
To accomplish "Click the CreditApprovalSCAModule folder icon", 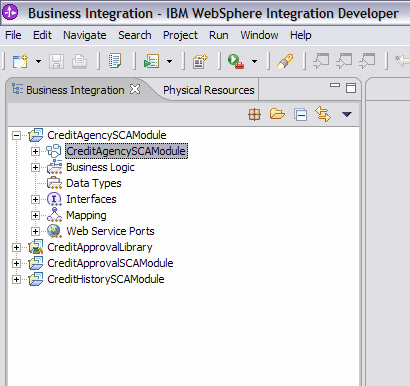I will 36,263.
